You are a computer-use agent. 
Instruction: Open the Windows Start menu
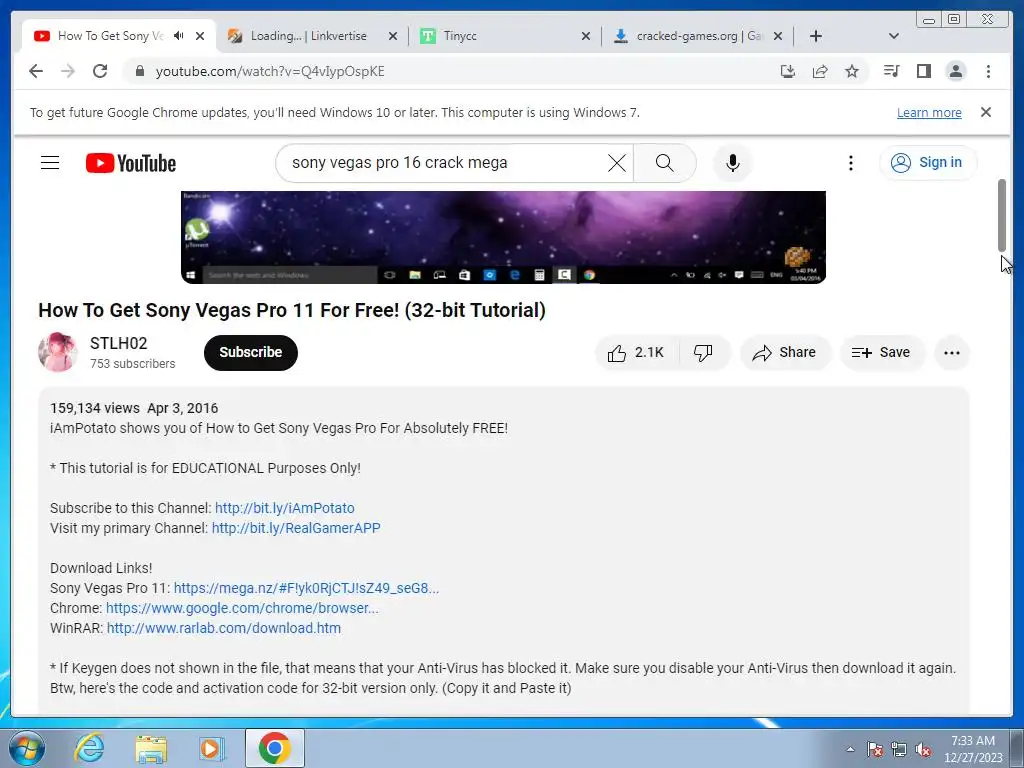[x=27, y=748]
